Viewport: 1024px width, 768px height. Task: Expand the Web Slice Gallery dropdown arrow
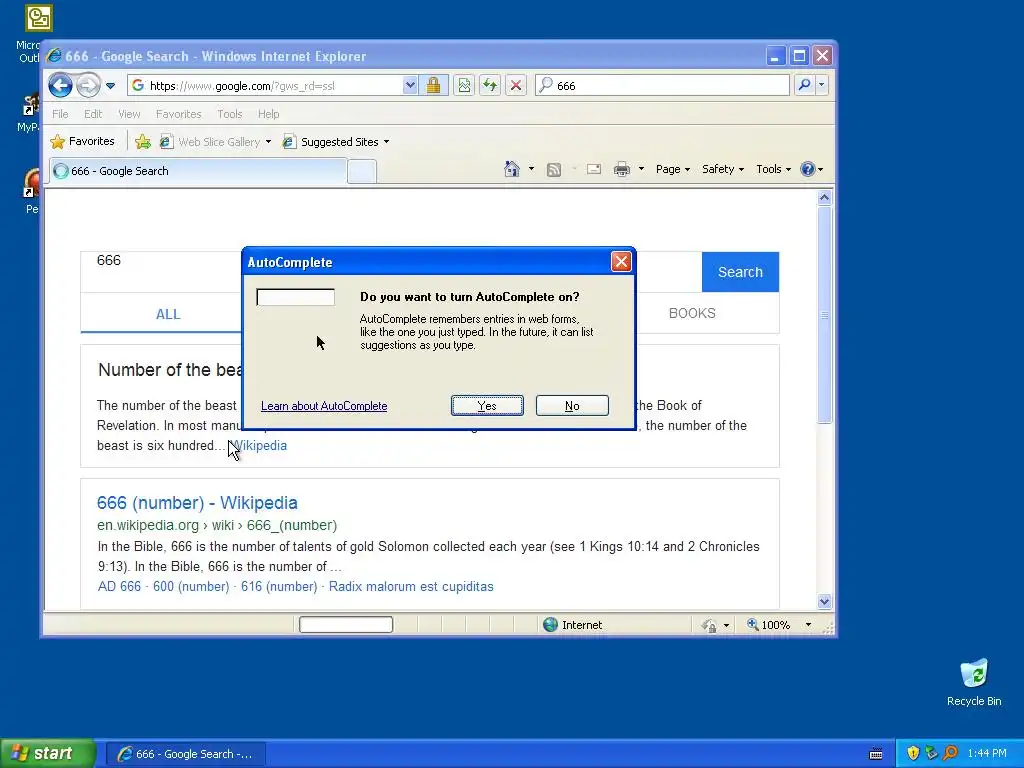[x=268, y=142]
